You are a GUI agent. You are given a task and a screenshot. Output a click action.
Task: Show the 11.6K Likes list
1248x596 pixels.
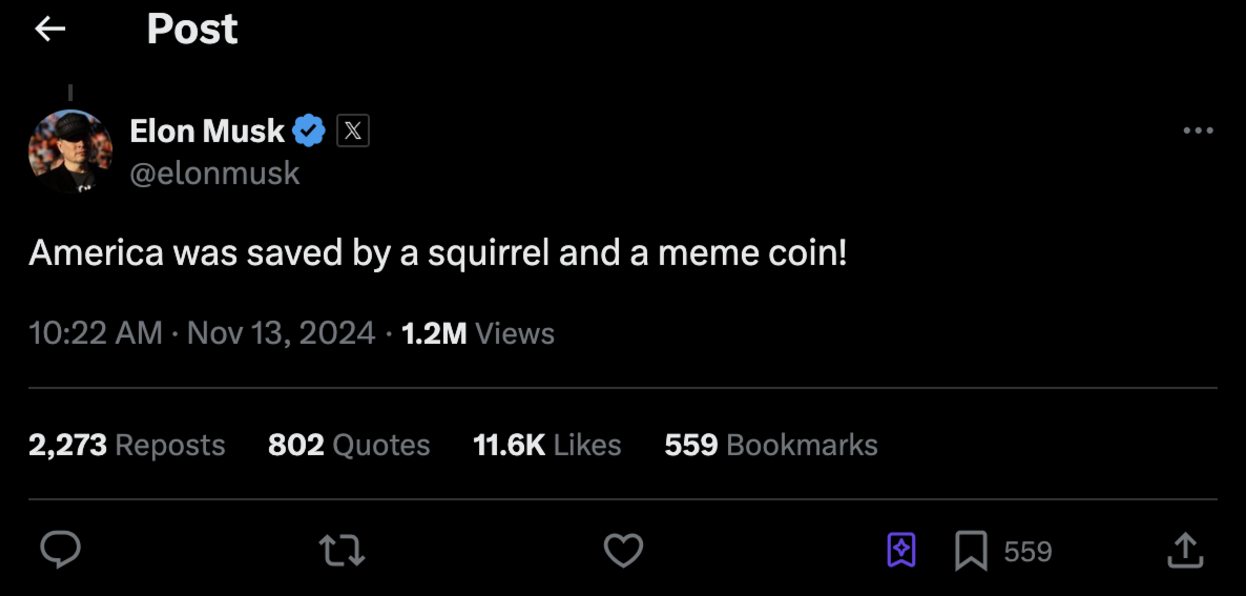547,445
